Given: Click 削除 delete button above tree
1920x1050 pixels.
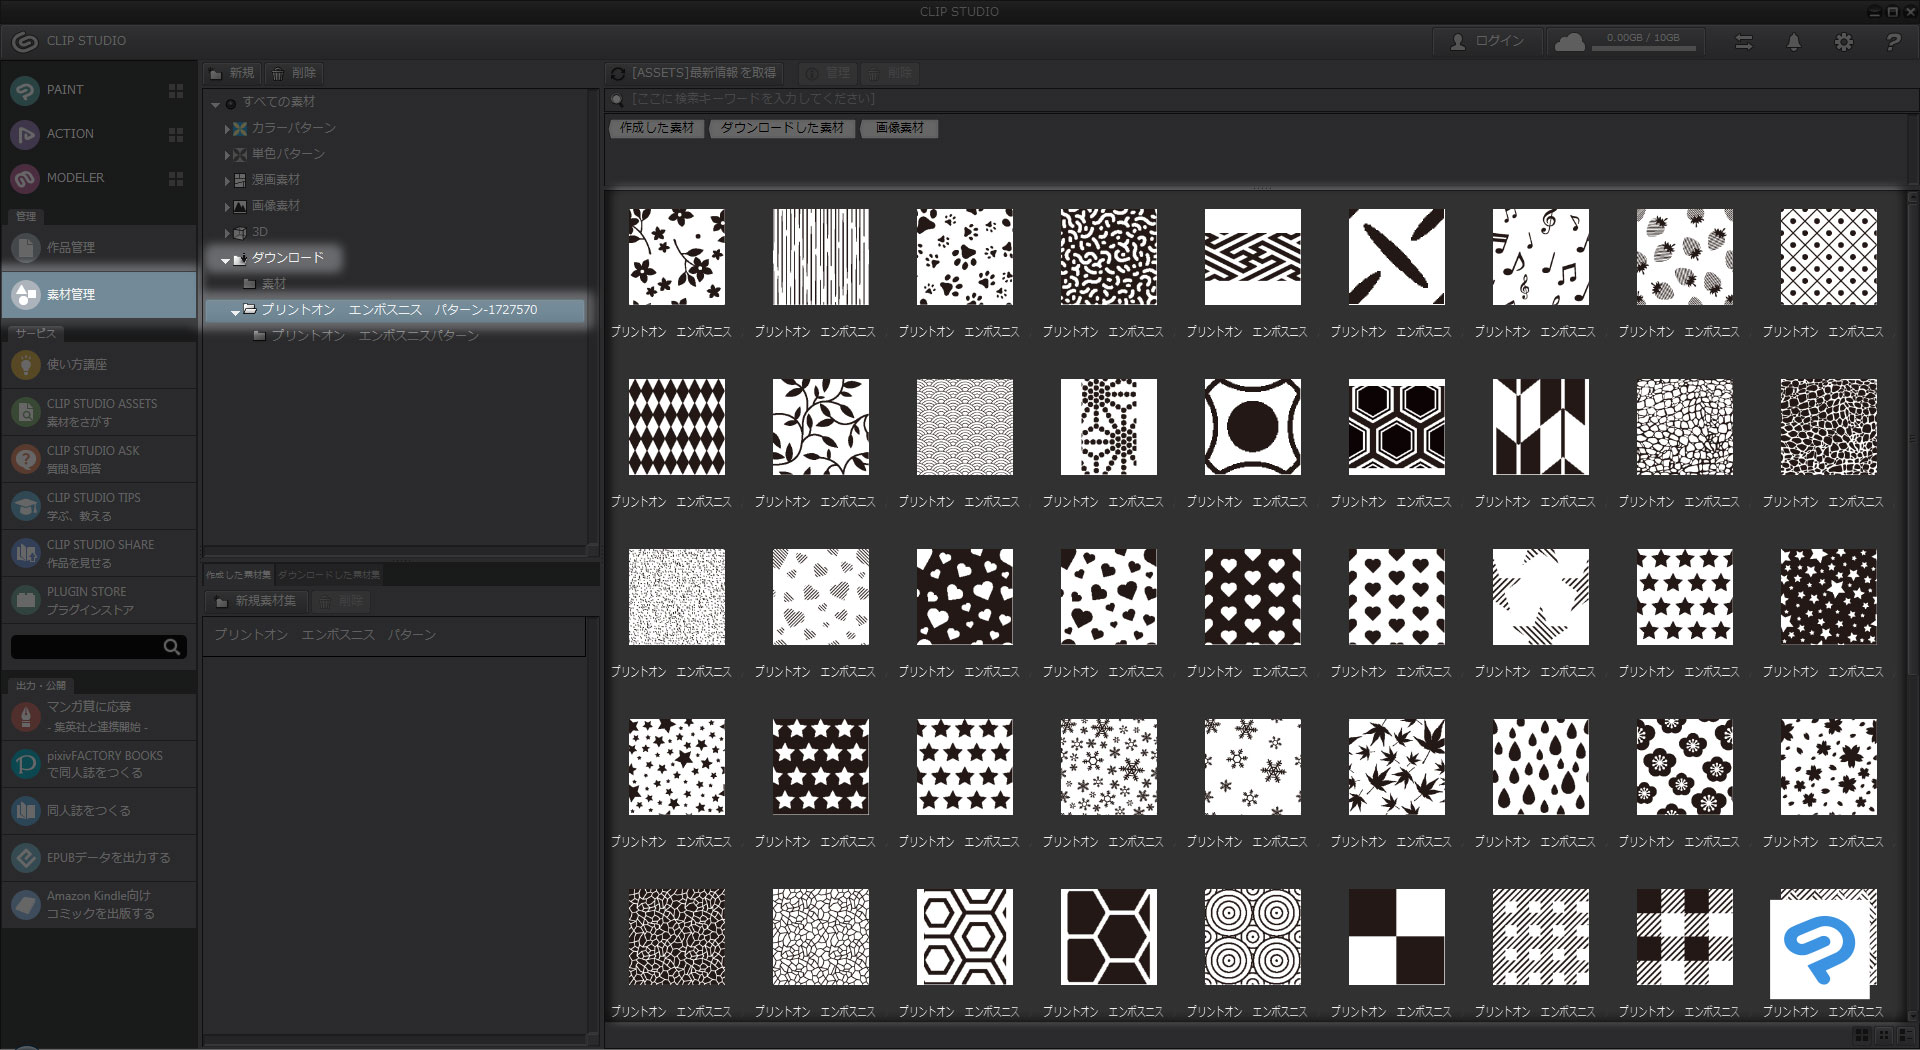Looking at the screenshot, I should click(x=294, y=73).
